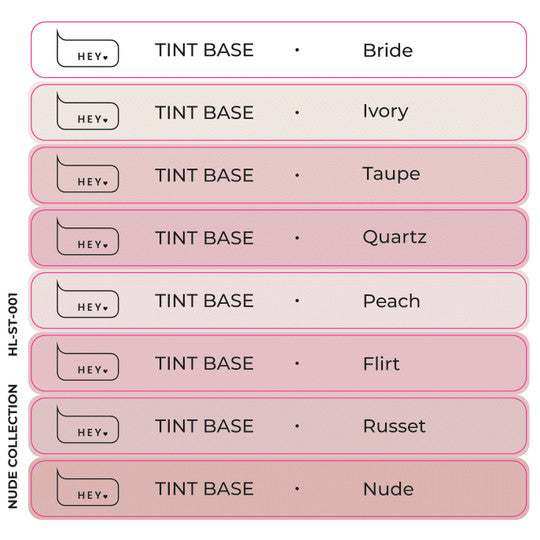540x540 pixels.
Task: Click the HEY logo on Quartz row
Action: click(x=88, y=237)
